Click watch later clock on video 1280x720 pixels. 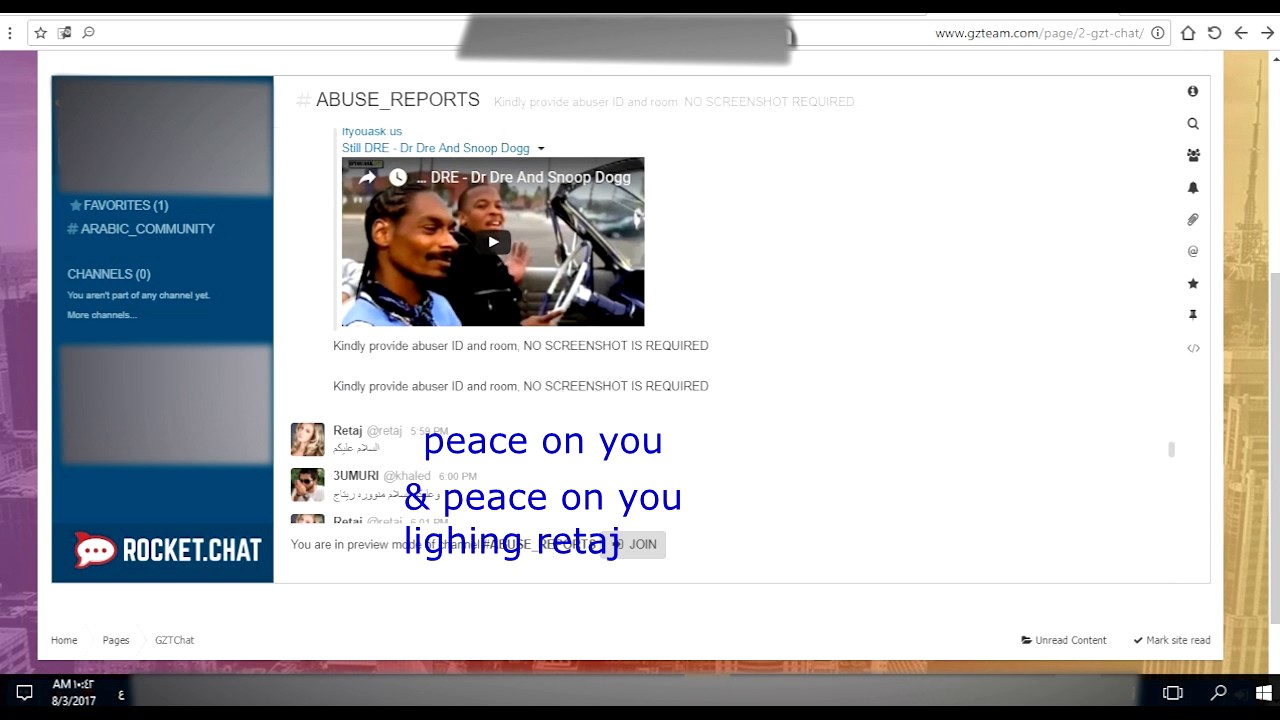[x=398, y=177]
